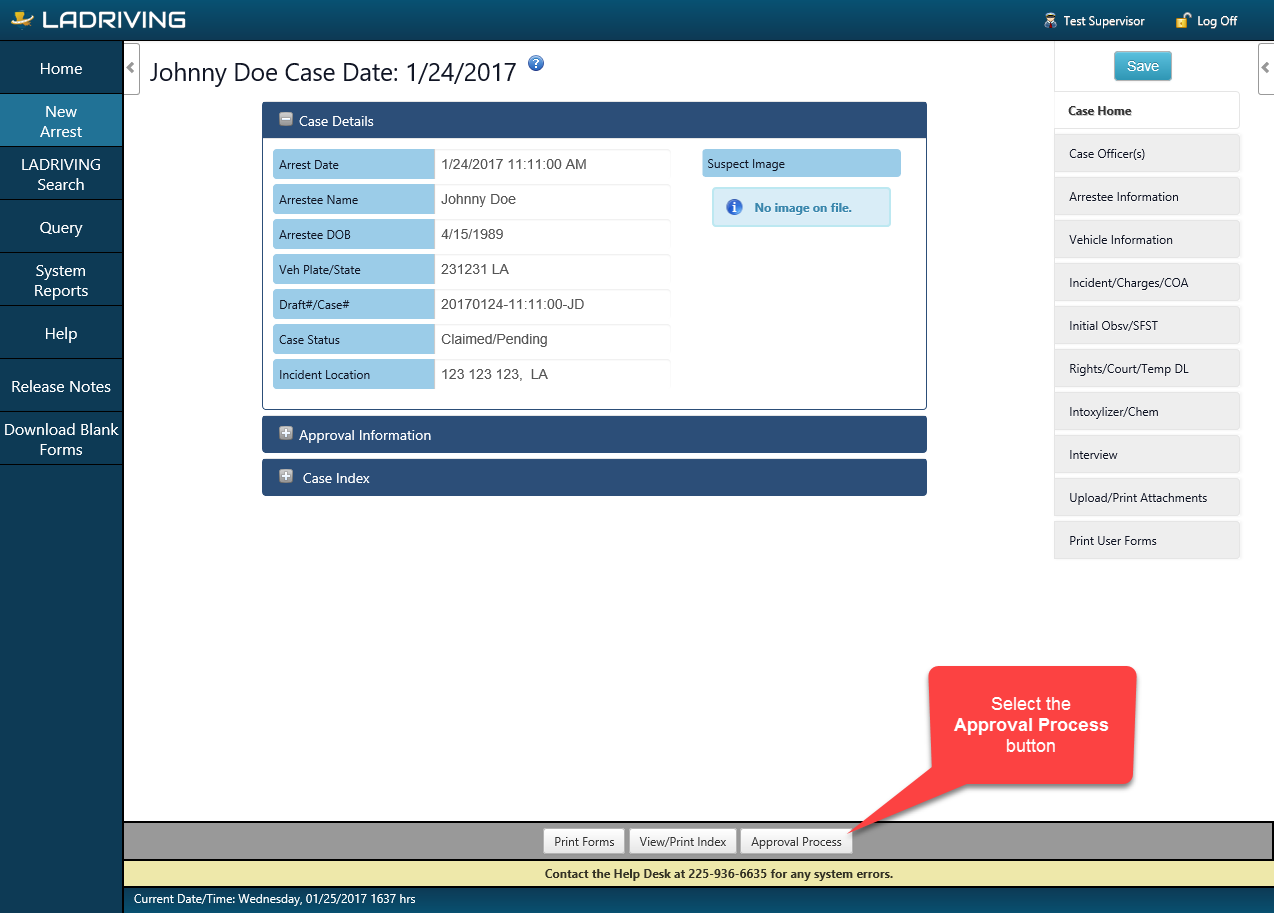This screenshot has height=913, width=1274.
Task: Click the LADRIVING logo icon
Action: [22, 19]
